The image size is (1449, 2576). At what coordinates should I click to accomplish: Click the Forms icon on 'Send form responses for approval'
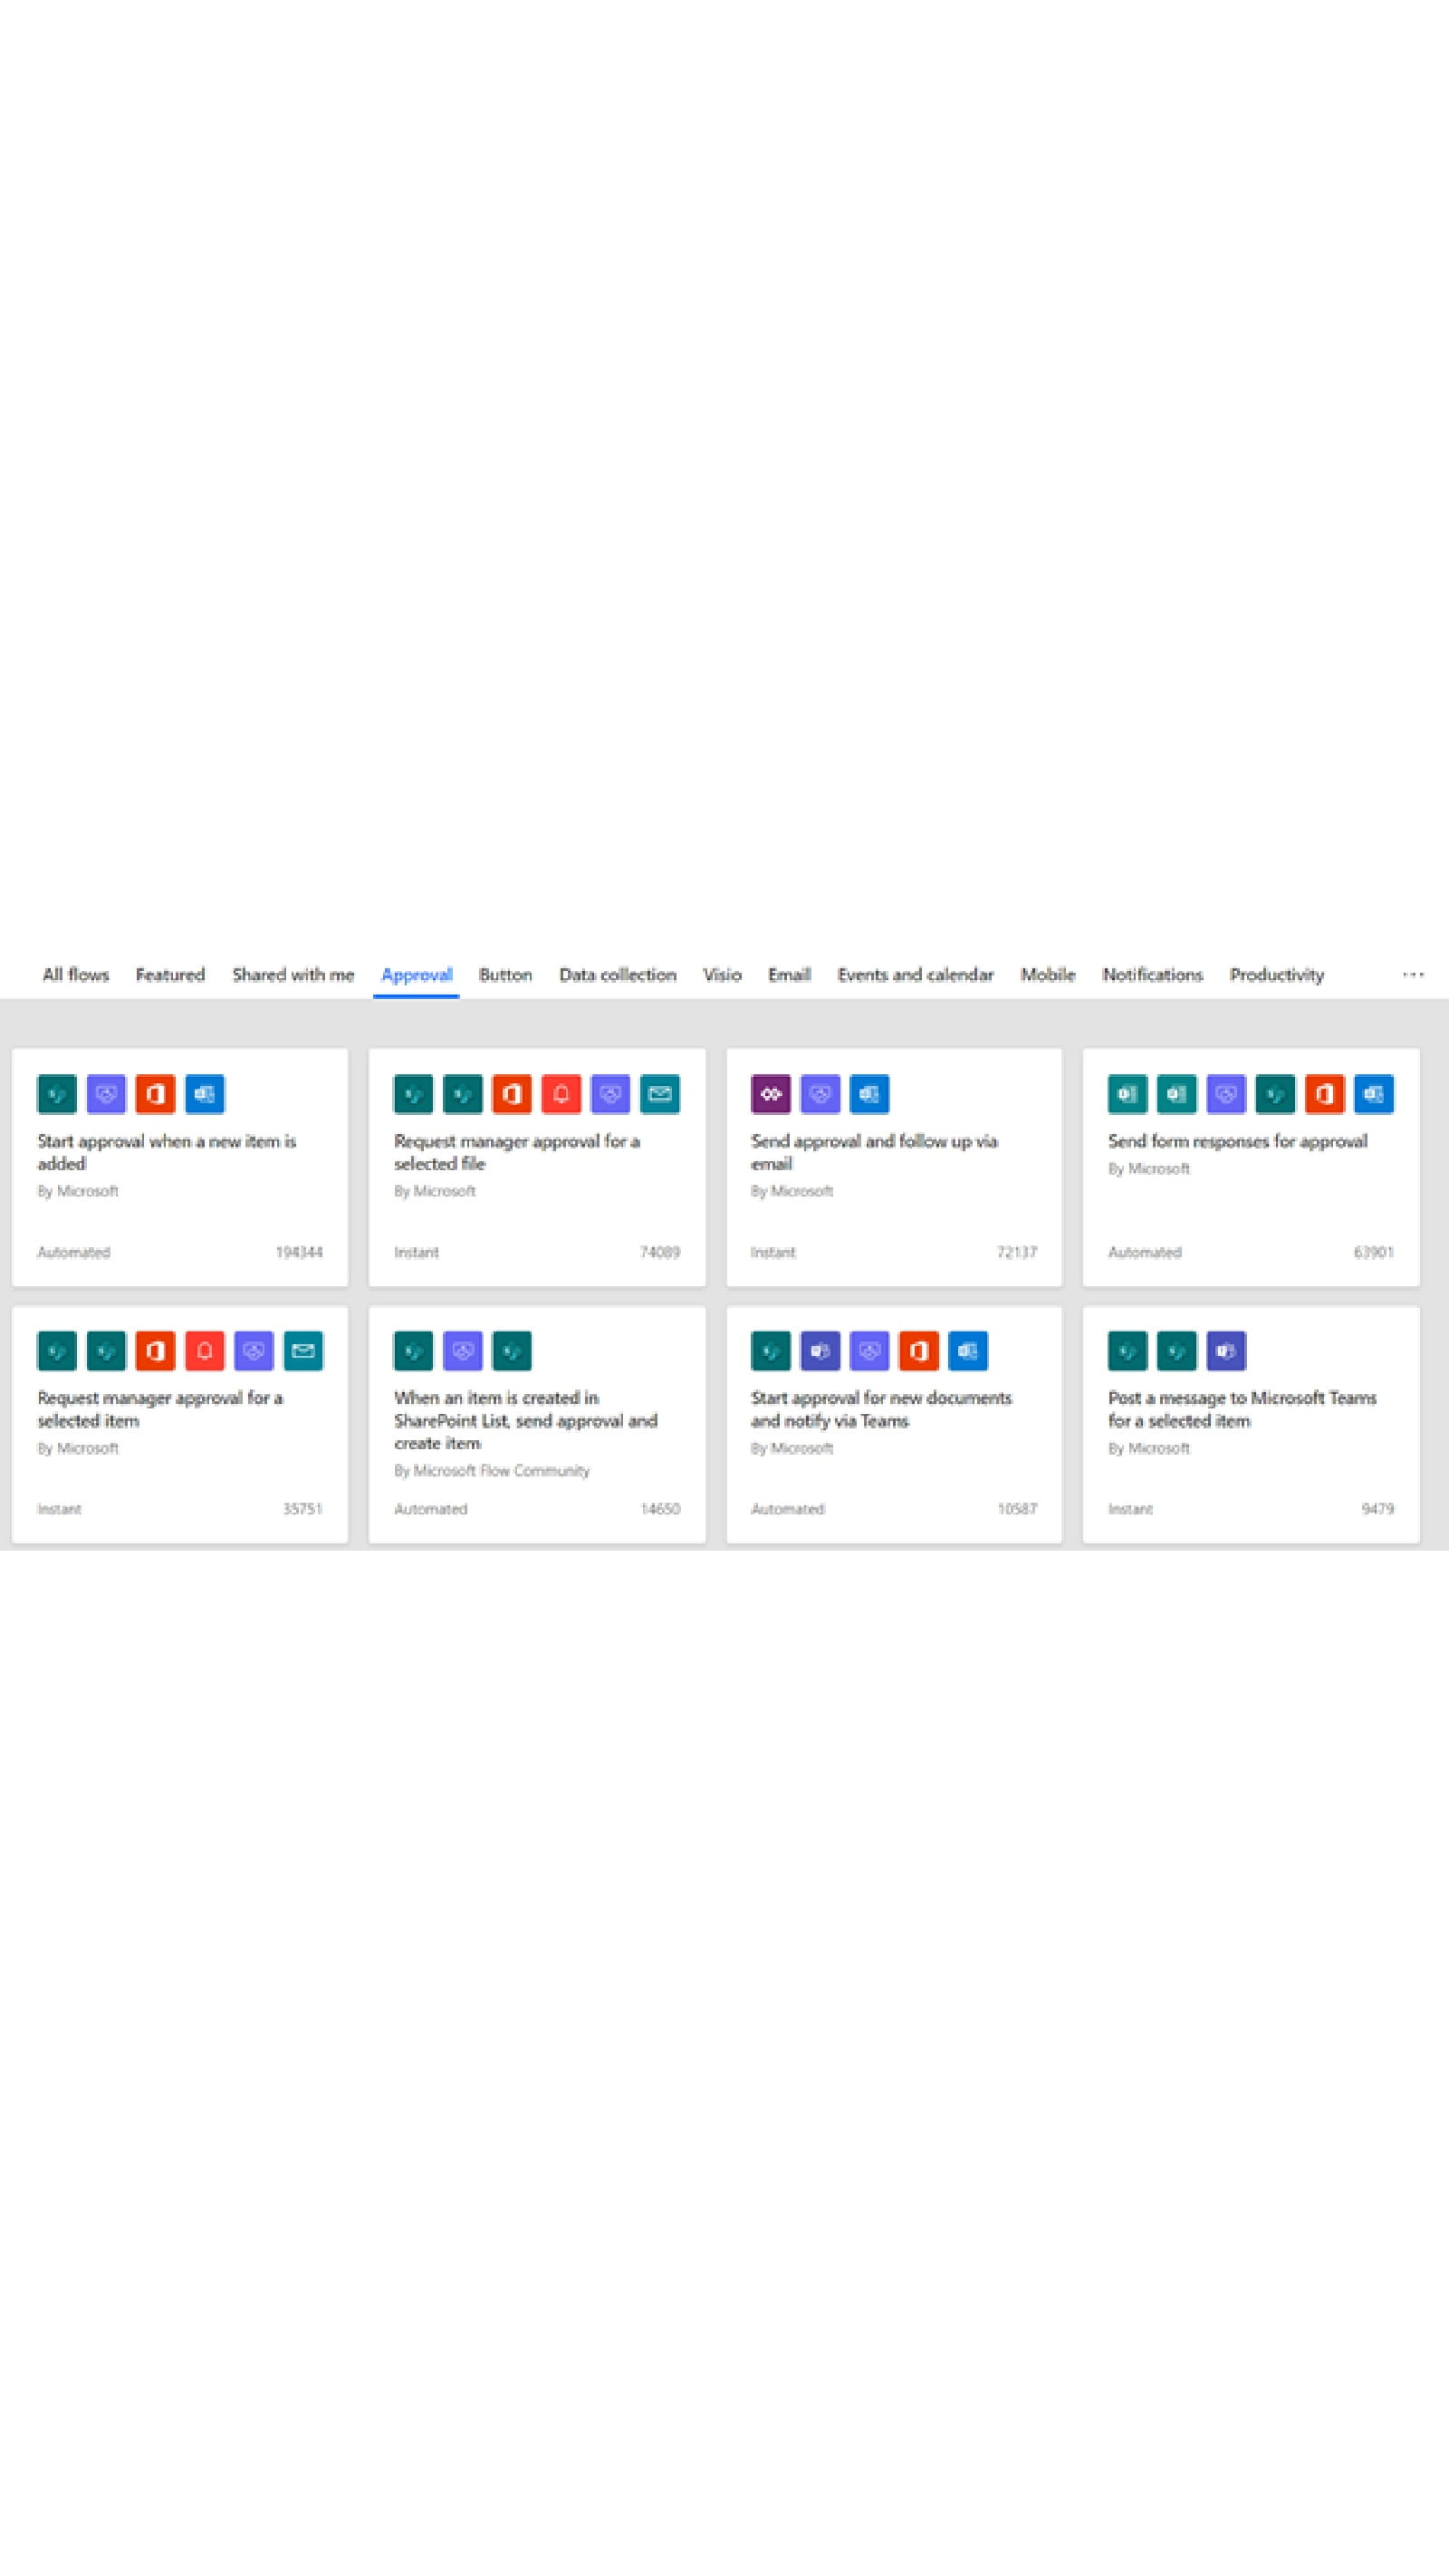point(1127,1095)
